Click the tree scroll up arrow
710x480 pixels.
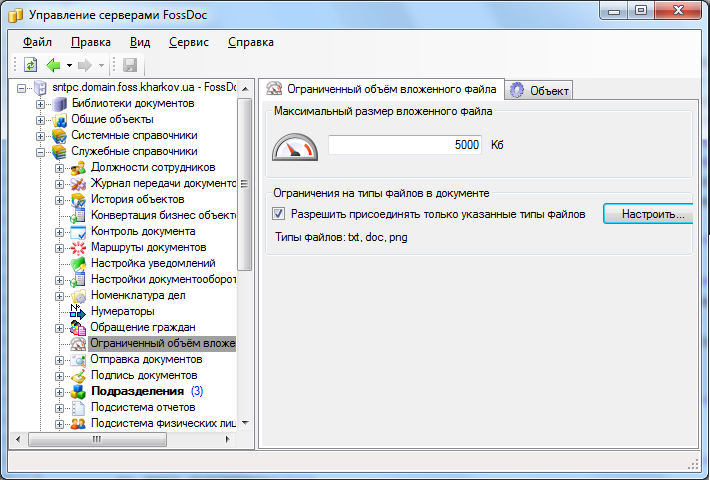click(x=245, y=89)
